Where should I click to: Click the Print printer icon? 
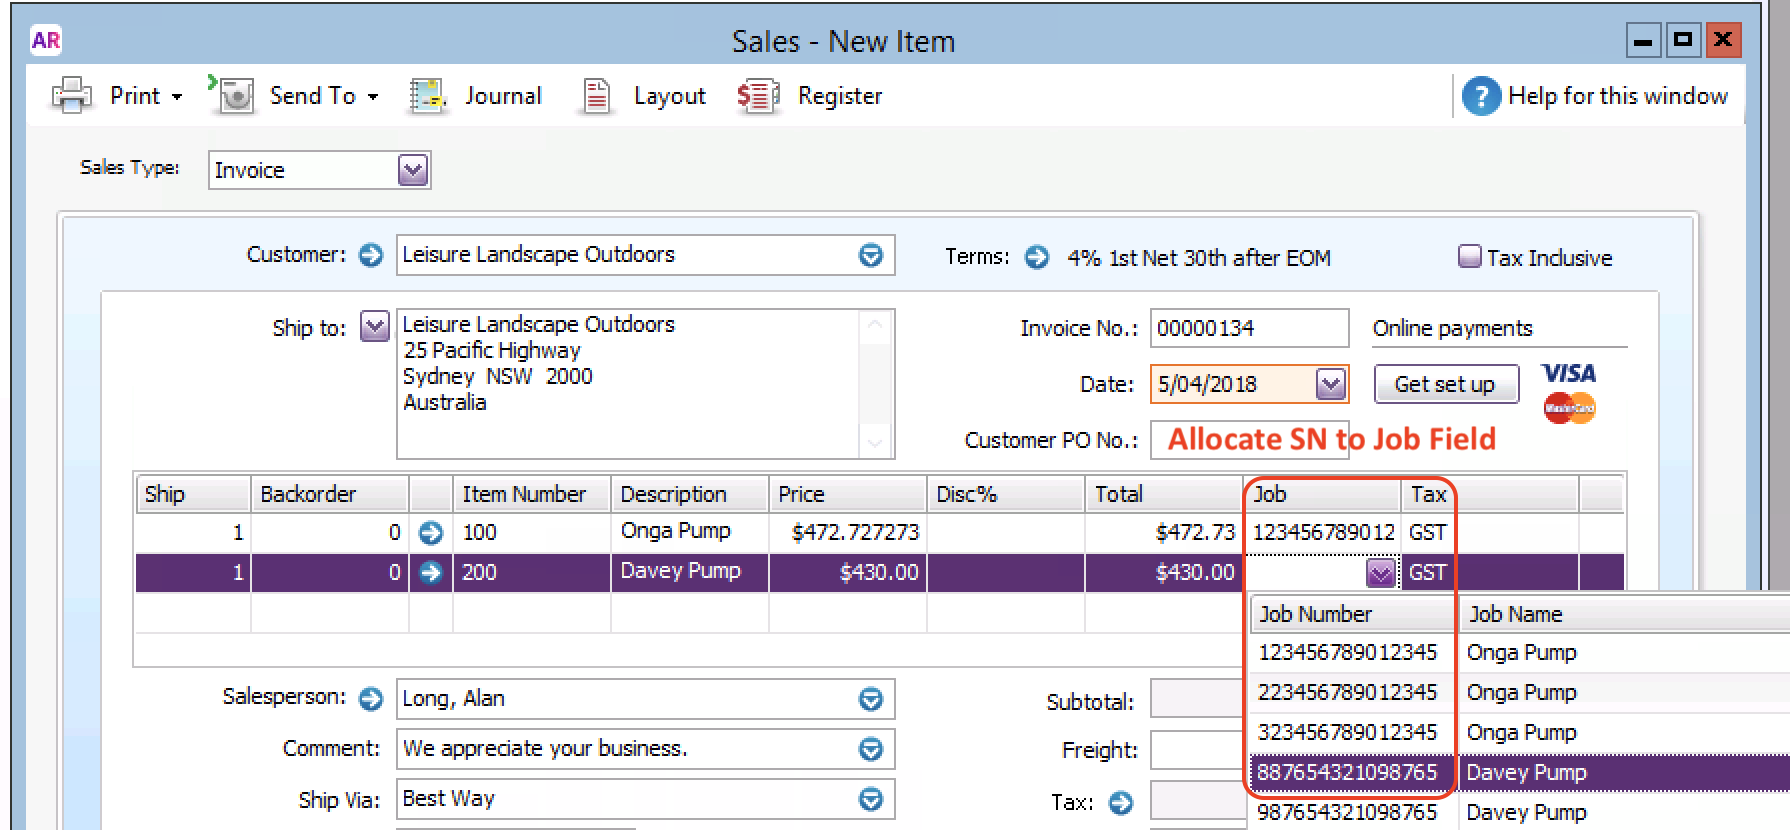[x=72, y=96]
